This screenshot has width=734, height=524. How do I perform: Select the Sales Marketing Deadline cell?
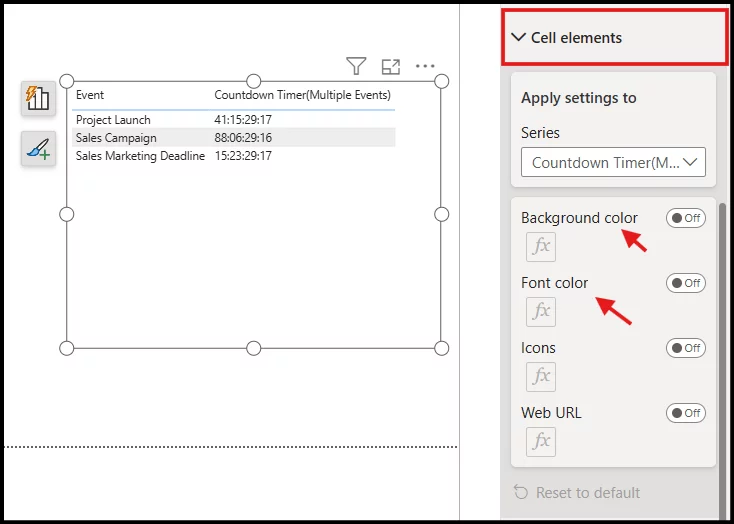click(x=140, y=156)
